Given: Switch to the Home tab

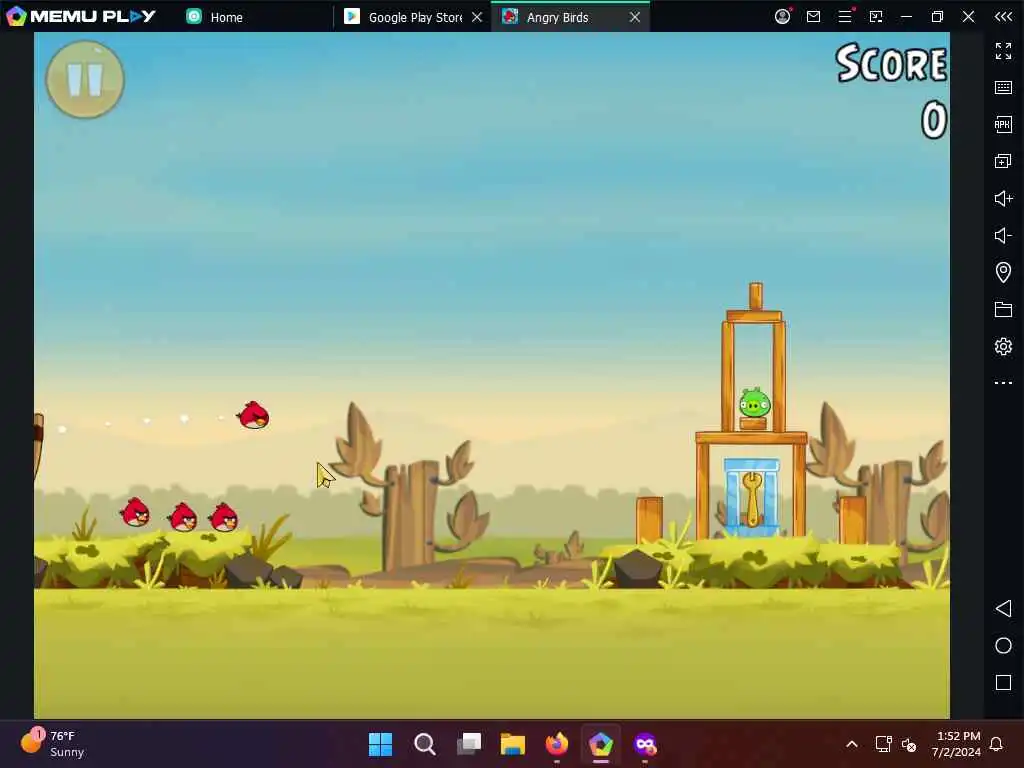Looking at the screenshot, I should coord(215,17).
